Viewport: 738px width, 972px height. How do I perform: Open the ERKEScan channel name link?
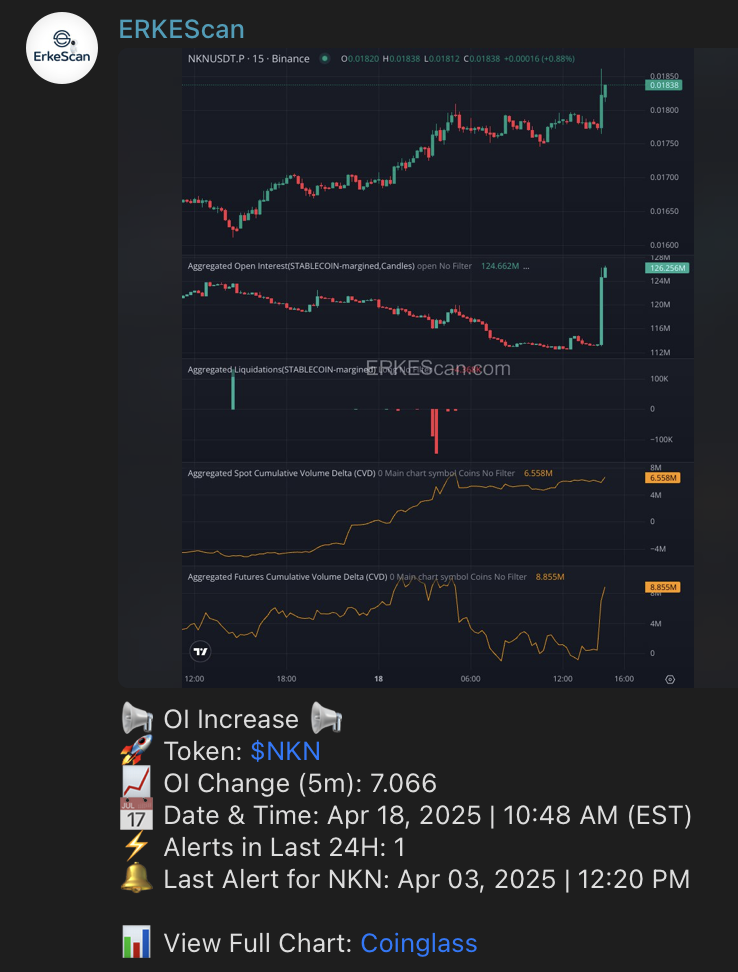point(181,30)
